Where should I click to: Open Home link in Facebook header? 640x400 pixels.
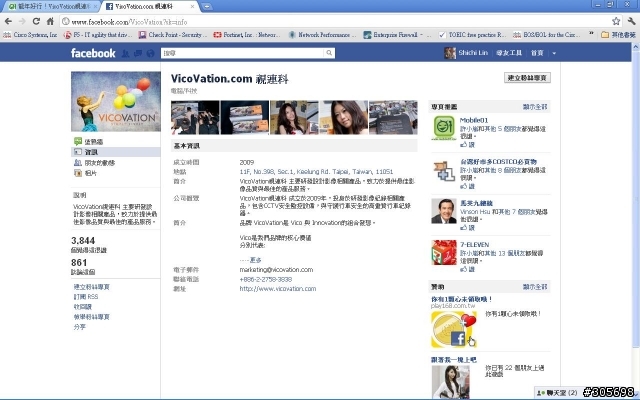(537, 53)
